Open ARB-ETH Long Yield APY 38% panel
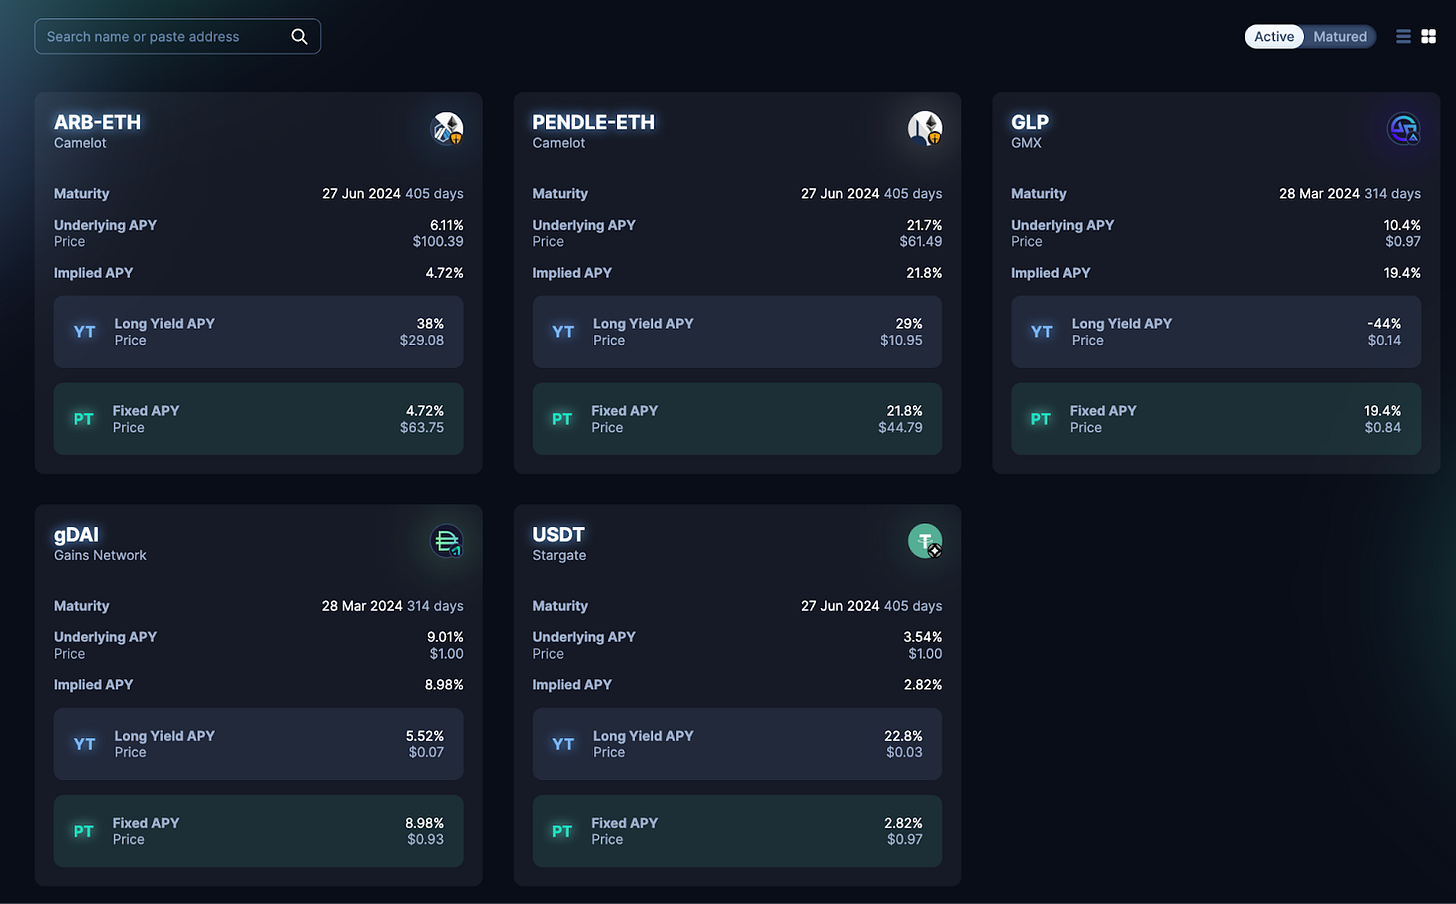The width and height of the screenshot is (1456, 904). pyautogui.click(x=259, y=332)
